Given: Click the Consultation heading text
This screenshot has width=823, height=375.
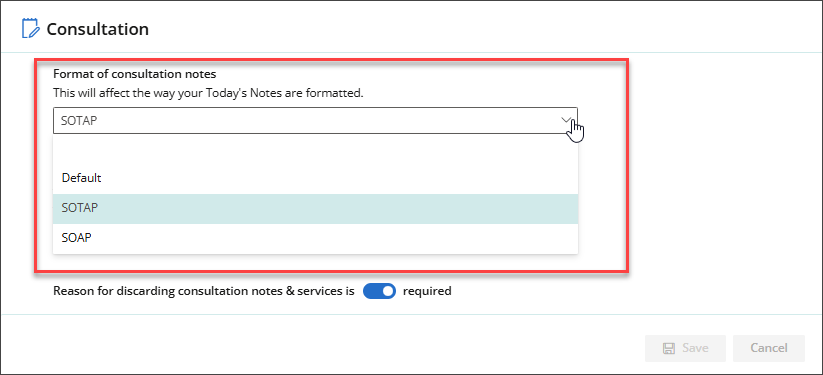Looking at the screenshot, I should pos(98,29).
